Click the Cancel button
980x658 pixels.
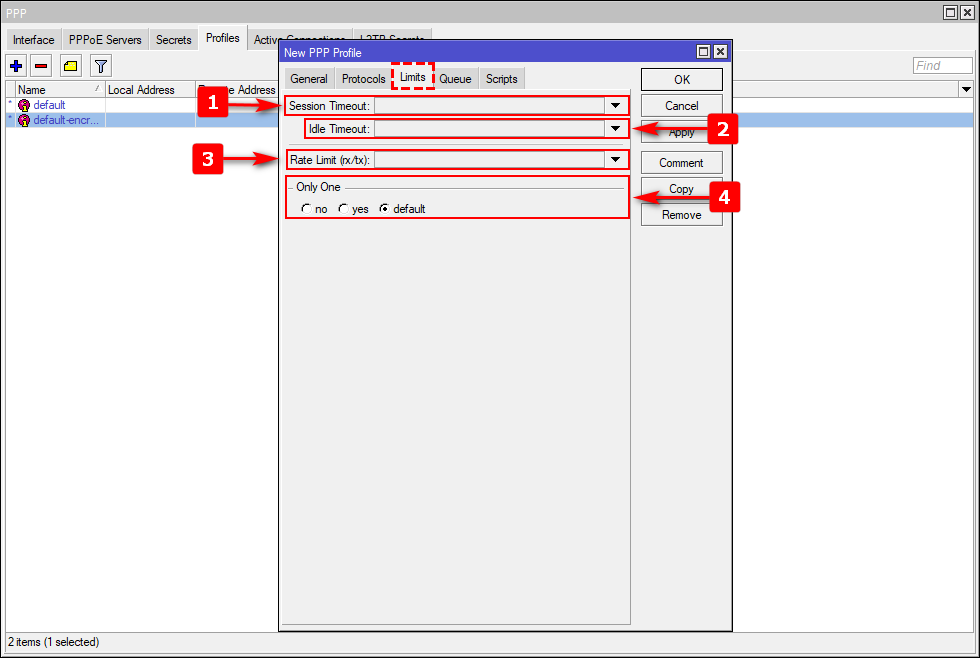pos(681,106)
